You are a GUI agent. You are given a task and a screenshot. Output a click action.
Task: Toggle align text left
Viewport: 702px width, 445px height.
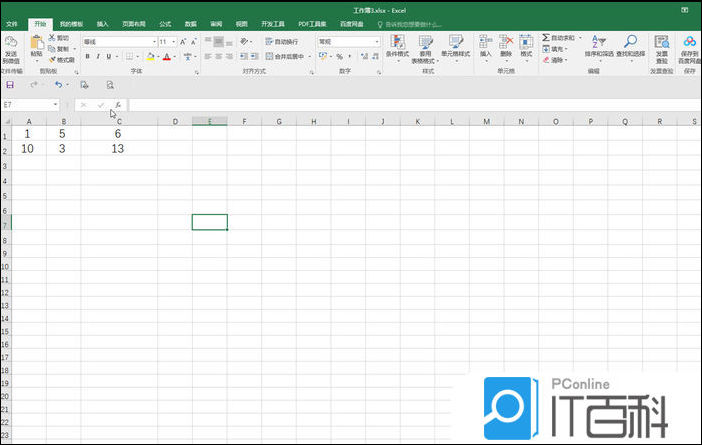pos(208,56)
